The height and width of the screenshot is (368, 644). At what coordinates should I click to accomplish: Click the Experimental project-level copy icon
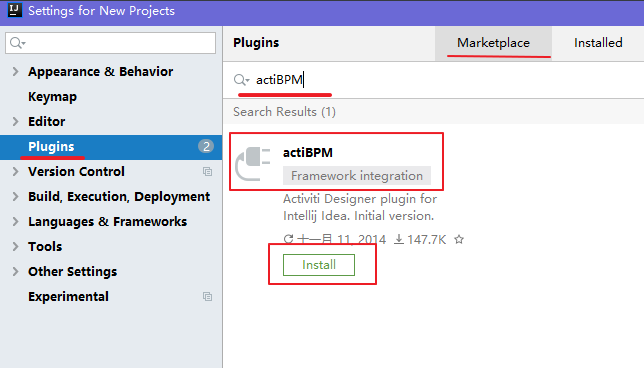[207, 297]
